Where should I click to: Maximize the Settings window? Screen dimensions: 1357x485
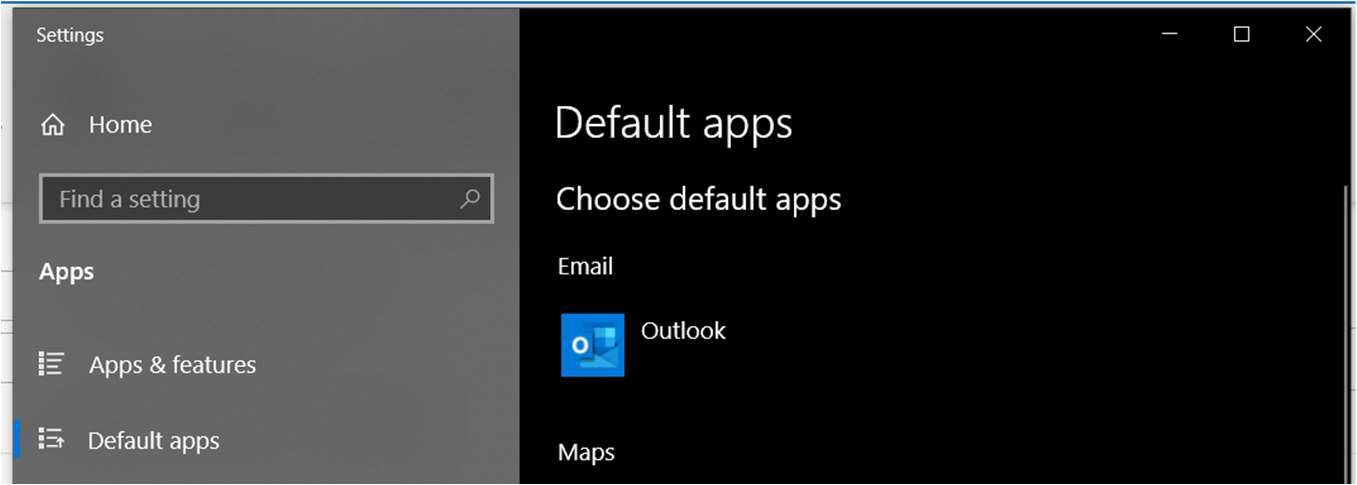pos(1241,35)
